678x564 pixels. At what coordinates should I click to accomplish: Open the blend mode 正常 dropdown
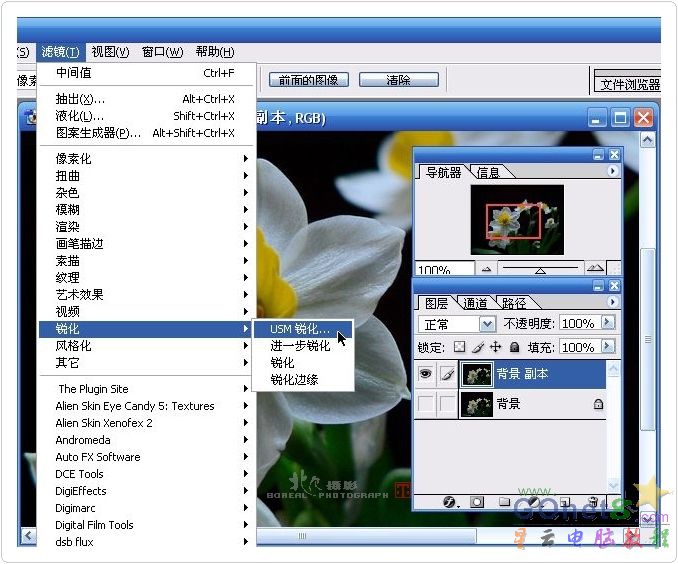487,324
